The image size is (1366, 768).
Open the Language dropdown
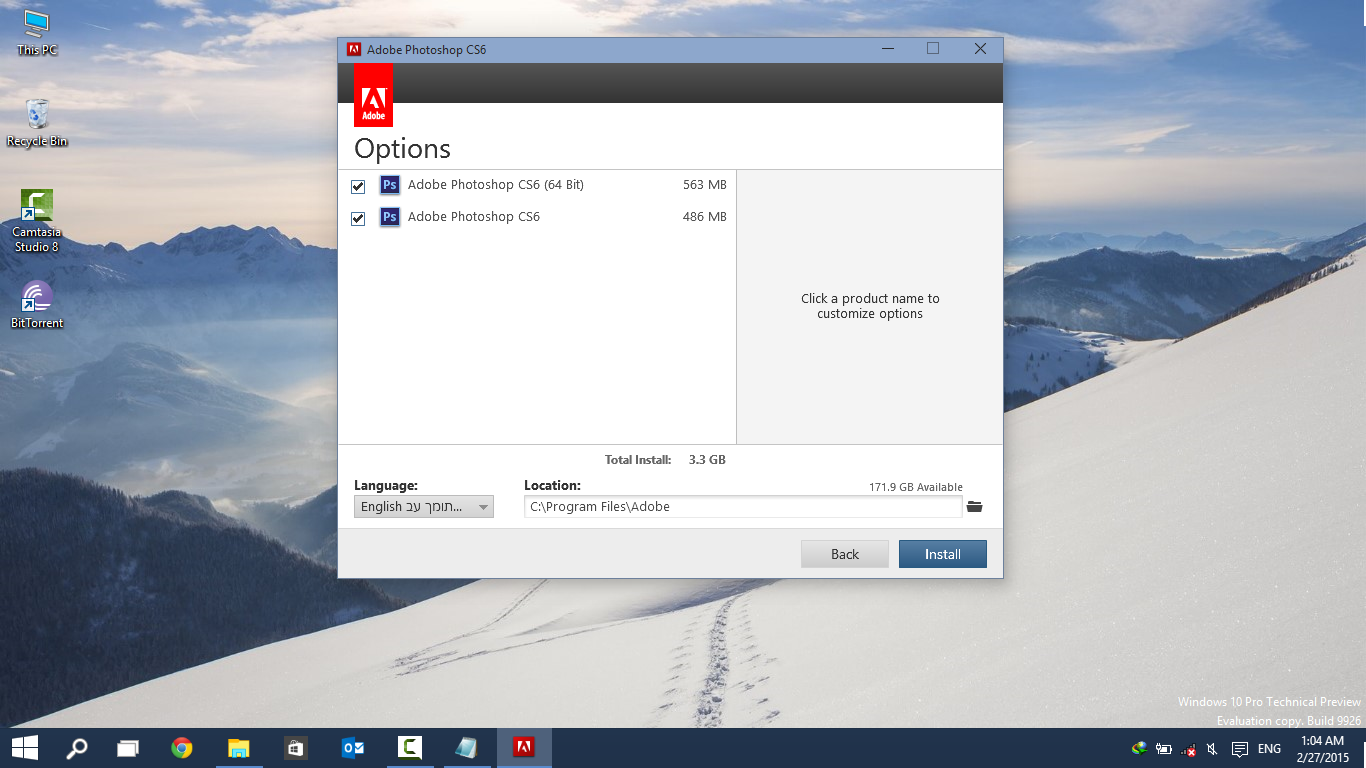point(424,507)
